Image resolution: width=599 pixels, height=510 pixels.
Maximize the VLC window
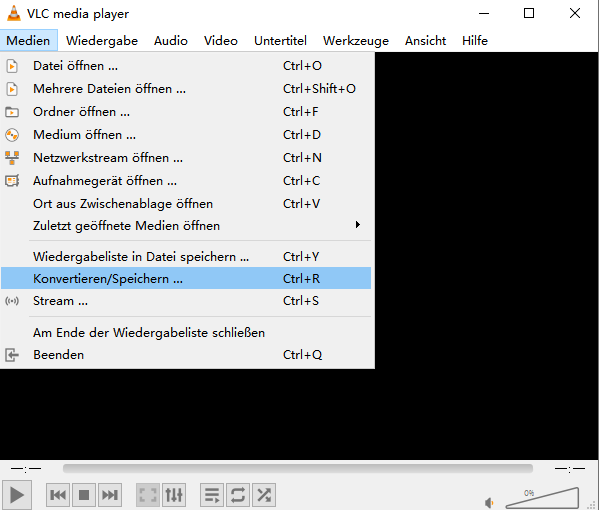click(529, 13)
